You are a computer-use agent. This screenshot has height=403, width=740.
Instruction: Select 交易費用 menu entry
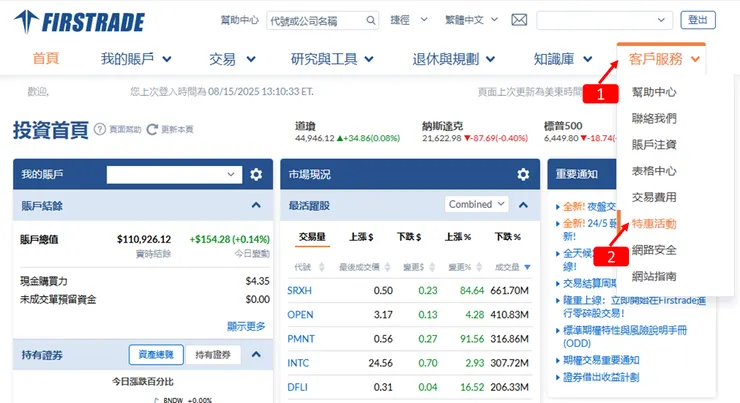pos(654,197)
